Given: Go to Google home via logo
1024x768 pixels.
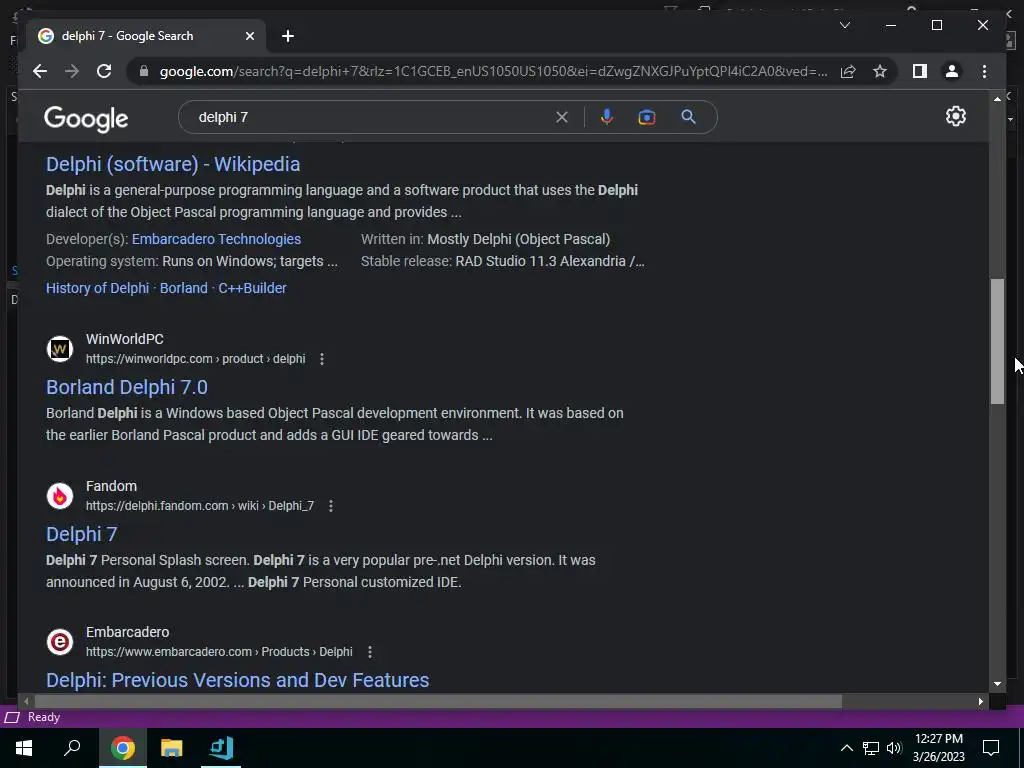Looking at the screenshot, I should pyautogui.click(x=86, y=119).
